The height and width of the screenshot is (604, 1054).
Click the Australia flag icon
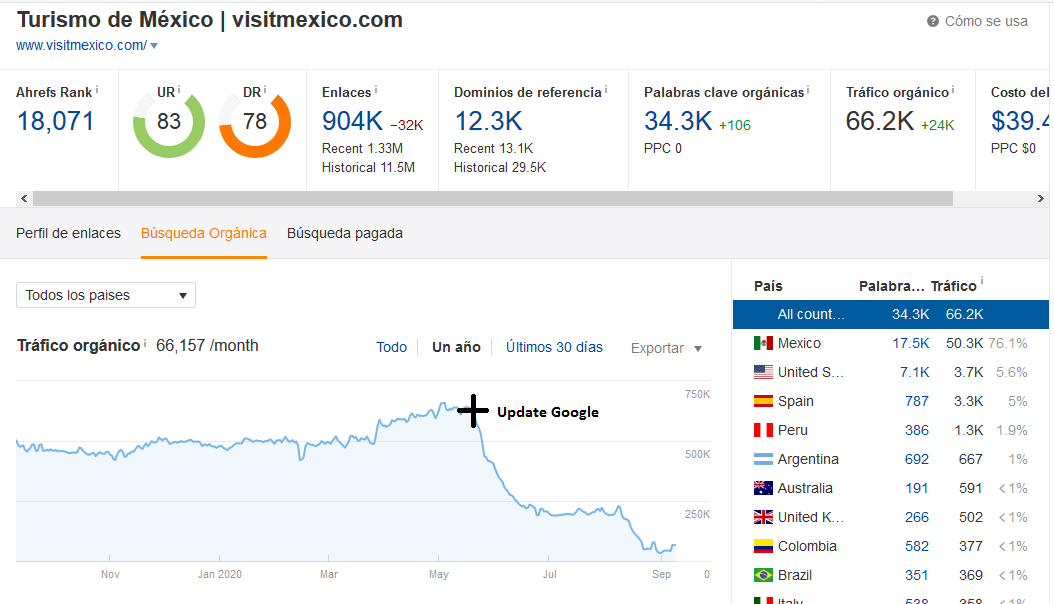pyautogui.click(x=763, y=488)
